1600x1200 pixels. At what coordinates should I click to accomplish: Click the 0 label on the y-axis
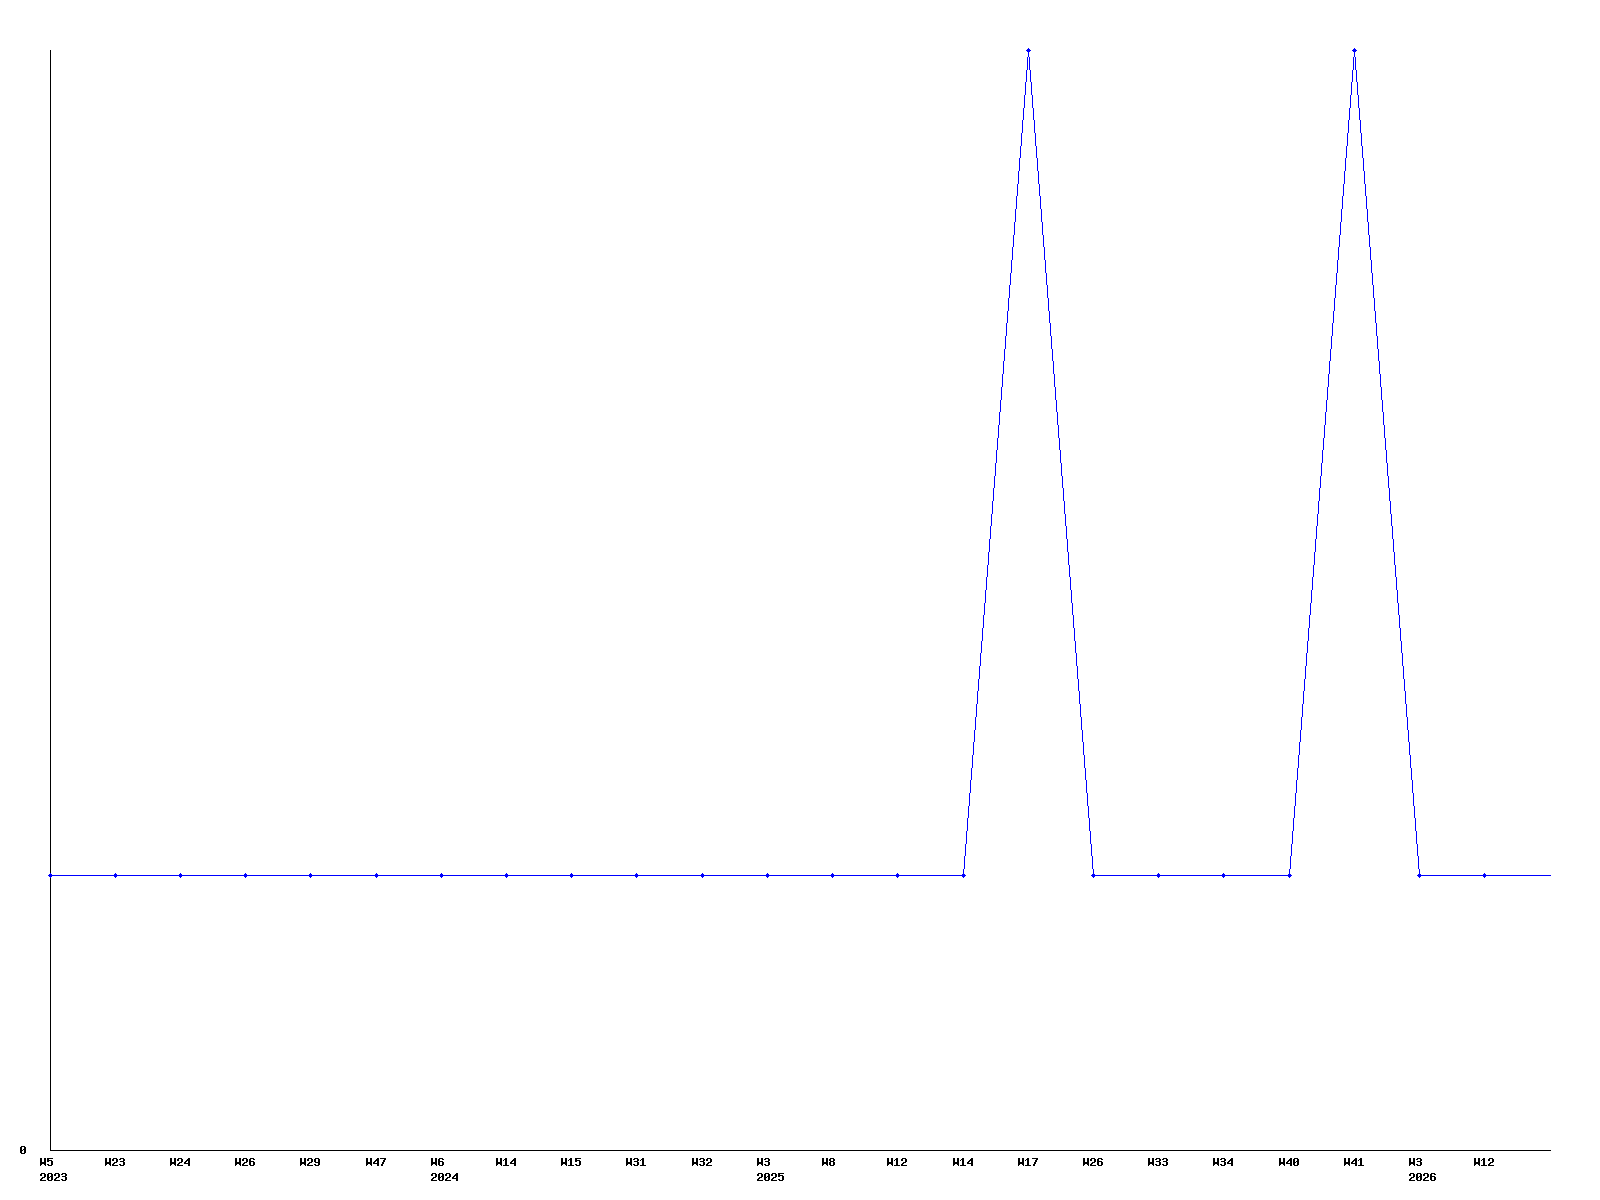(23, 1150)
